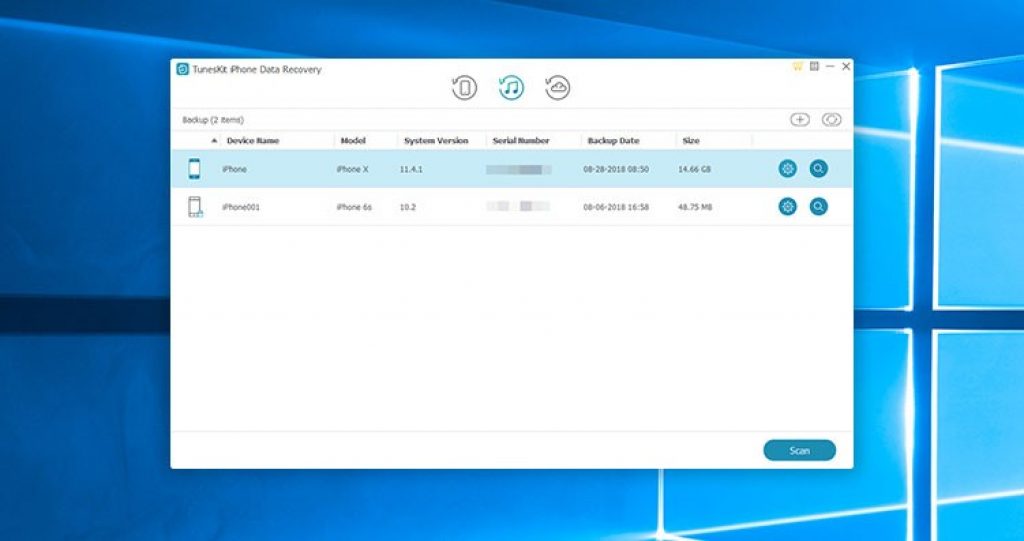The height and width of the screenshot is (541, 1024).
Task: Select the device name 'iPhone' cell
Action: [x=234, y=169]
